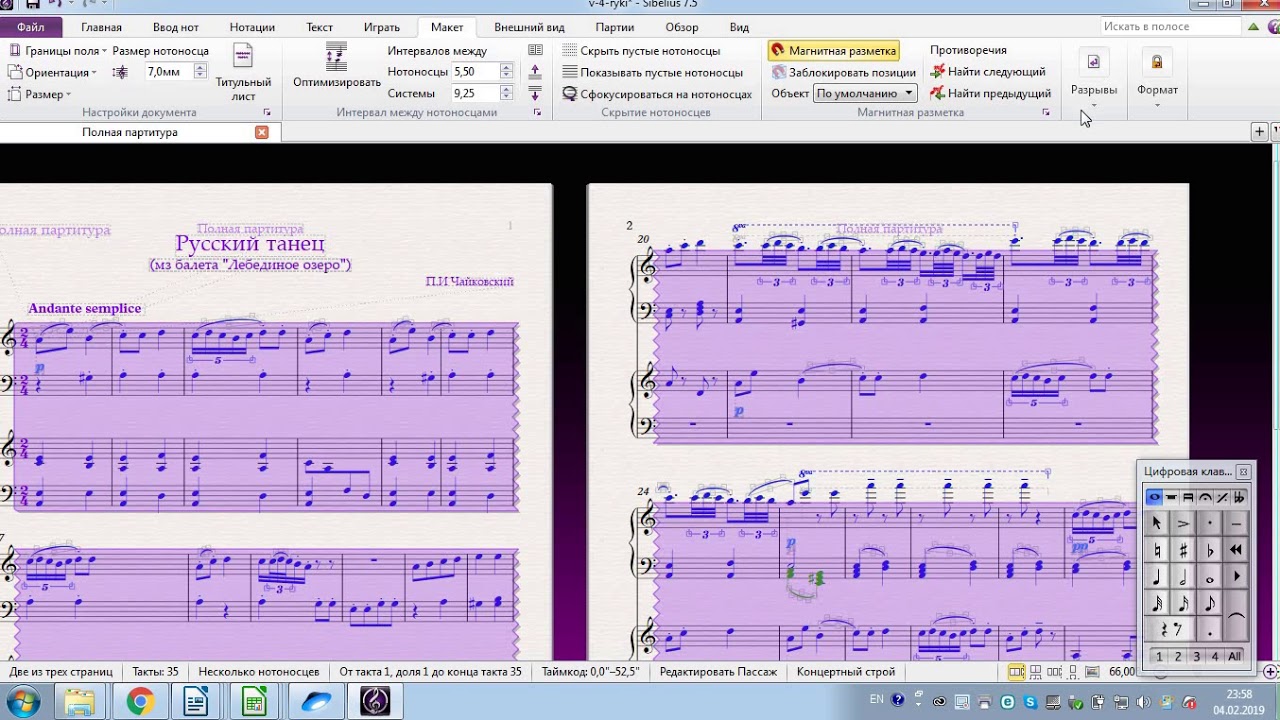Screen dimensions: 1280x720
Task: Open the keypad layout tab with the double-beam symbol
Action: pyautogui.click(x=1188, y=497)
